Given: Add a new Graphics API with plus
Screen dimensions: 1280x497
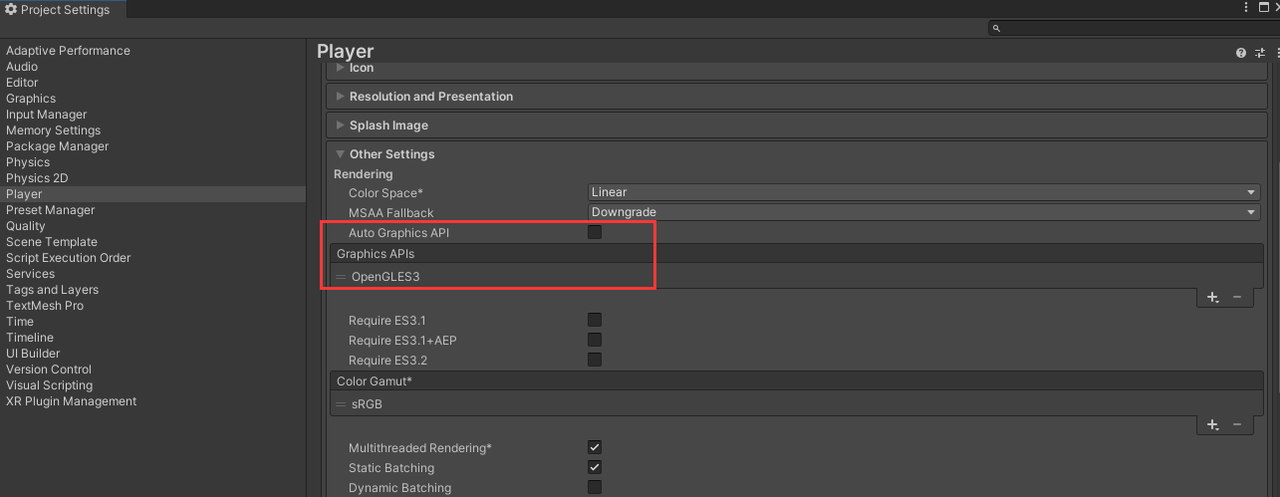Looking at the screenshot, I should click(1212, 298).
